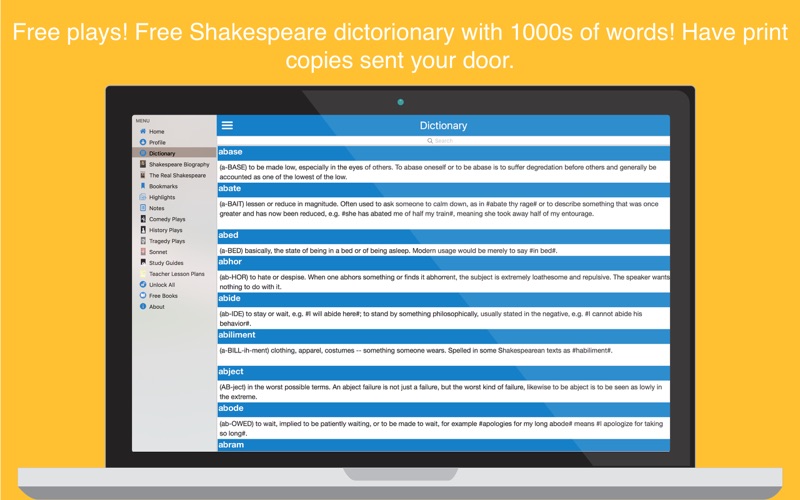This screenshot has width=800, height=500.
Task: Open Free Books menu label
Action: click(x=163, y=296)
